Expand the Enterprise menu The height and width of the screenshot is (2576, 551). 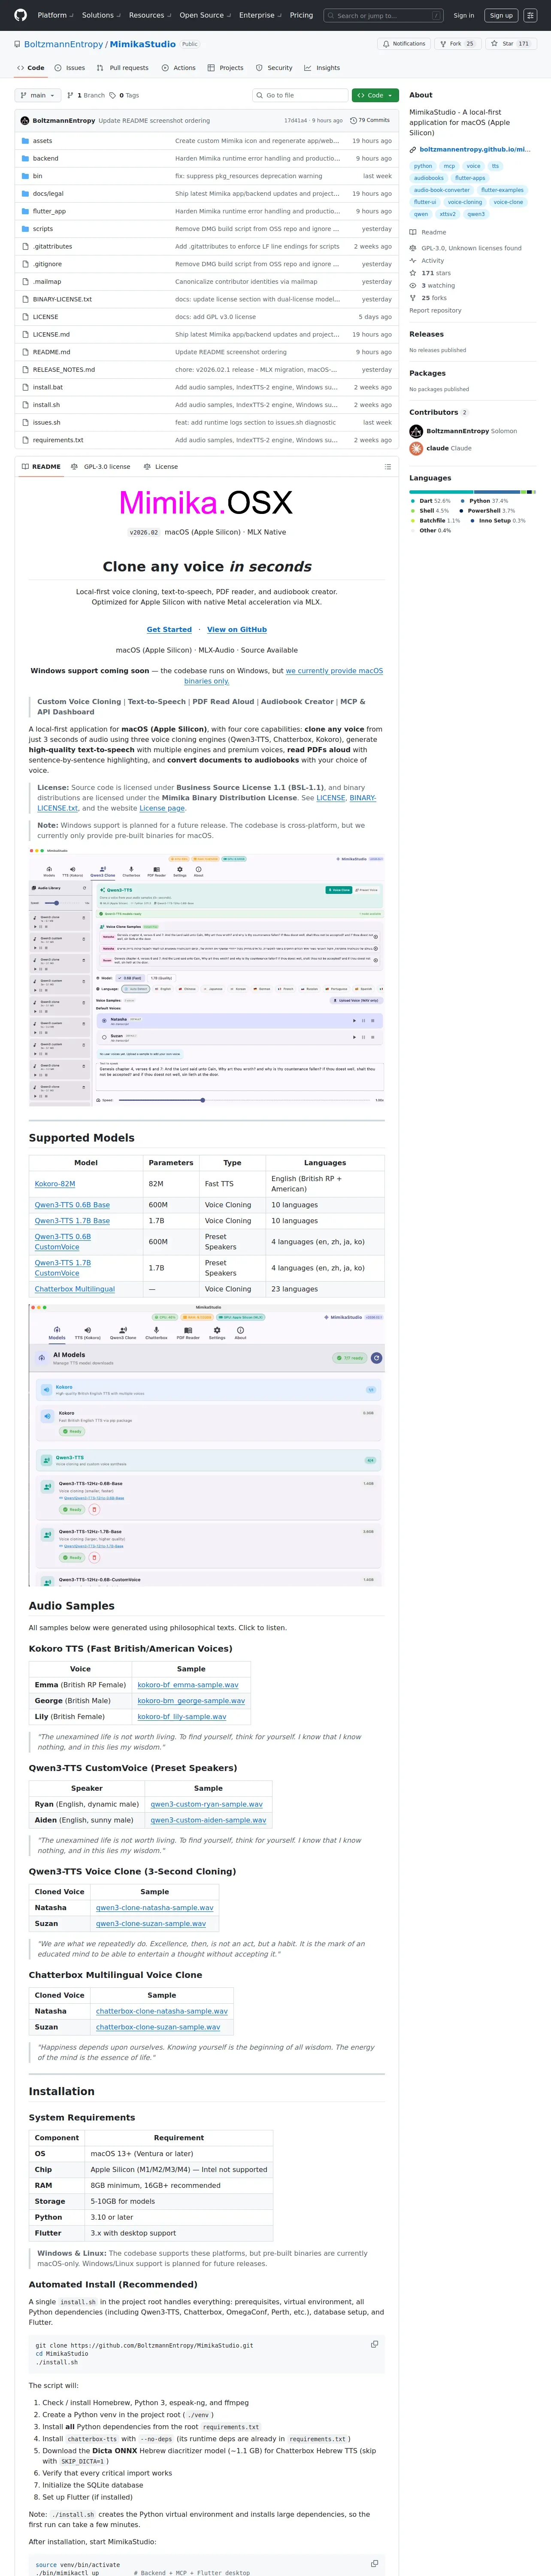260,15
